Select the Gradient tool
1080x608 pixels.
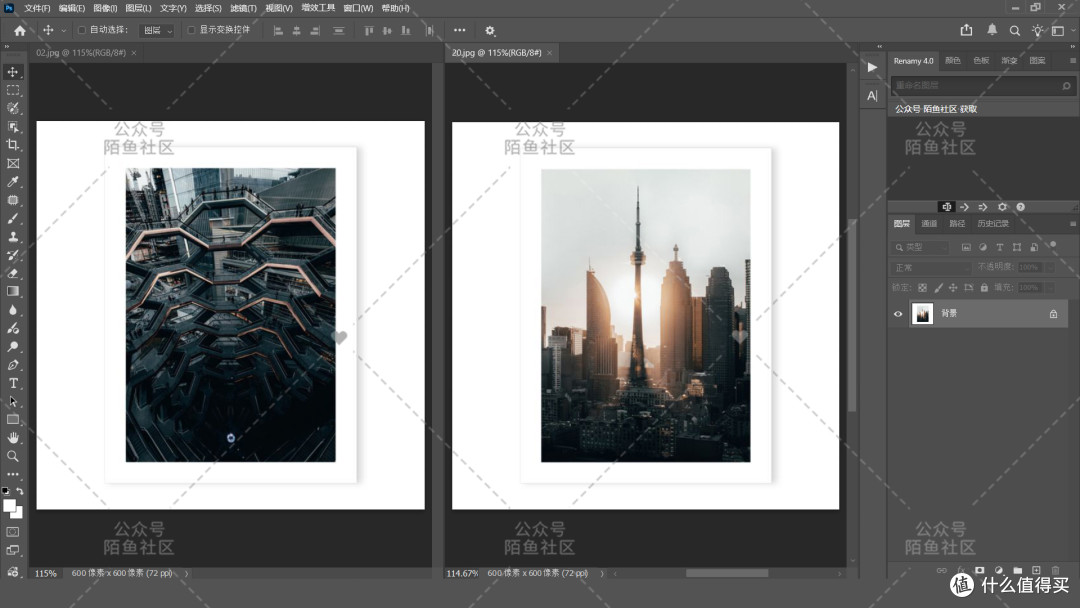point(13,291)
